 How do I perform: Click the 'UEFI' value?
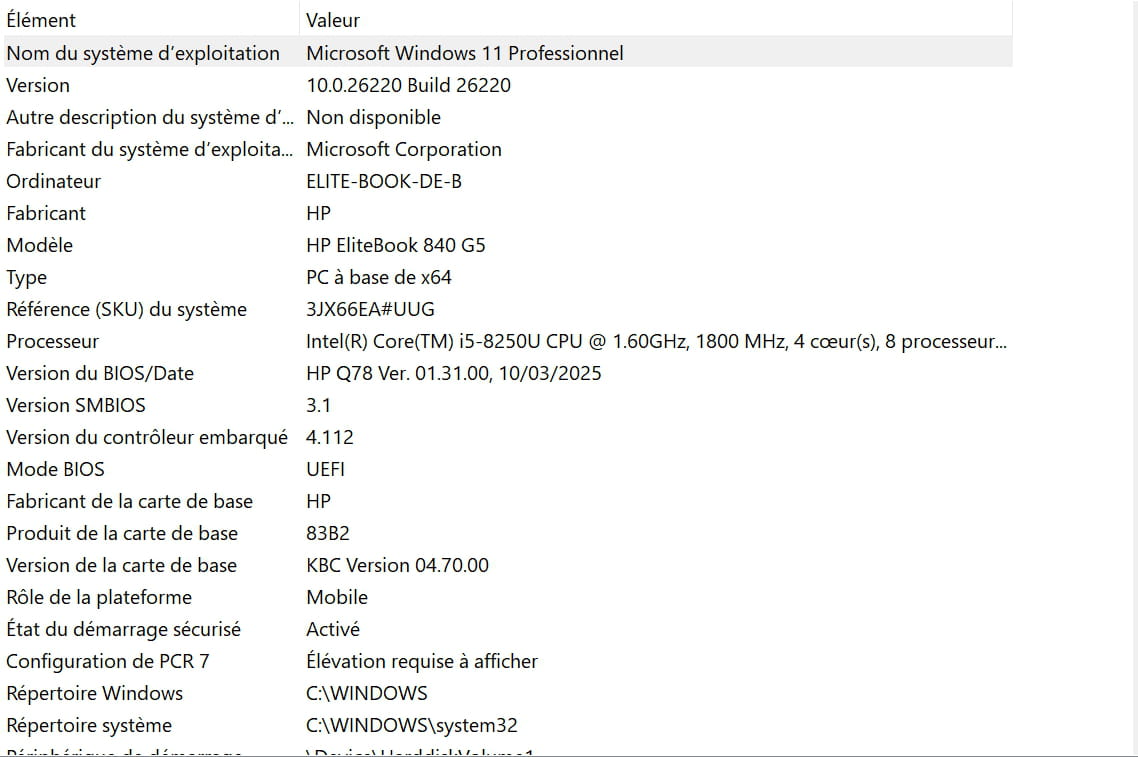point(325,469)
